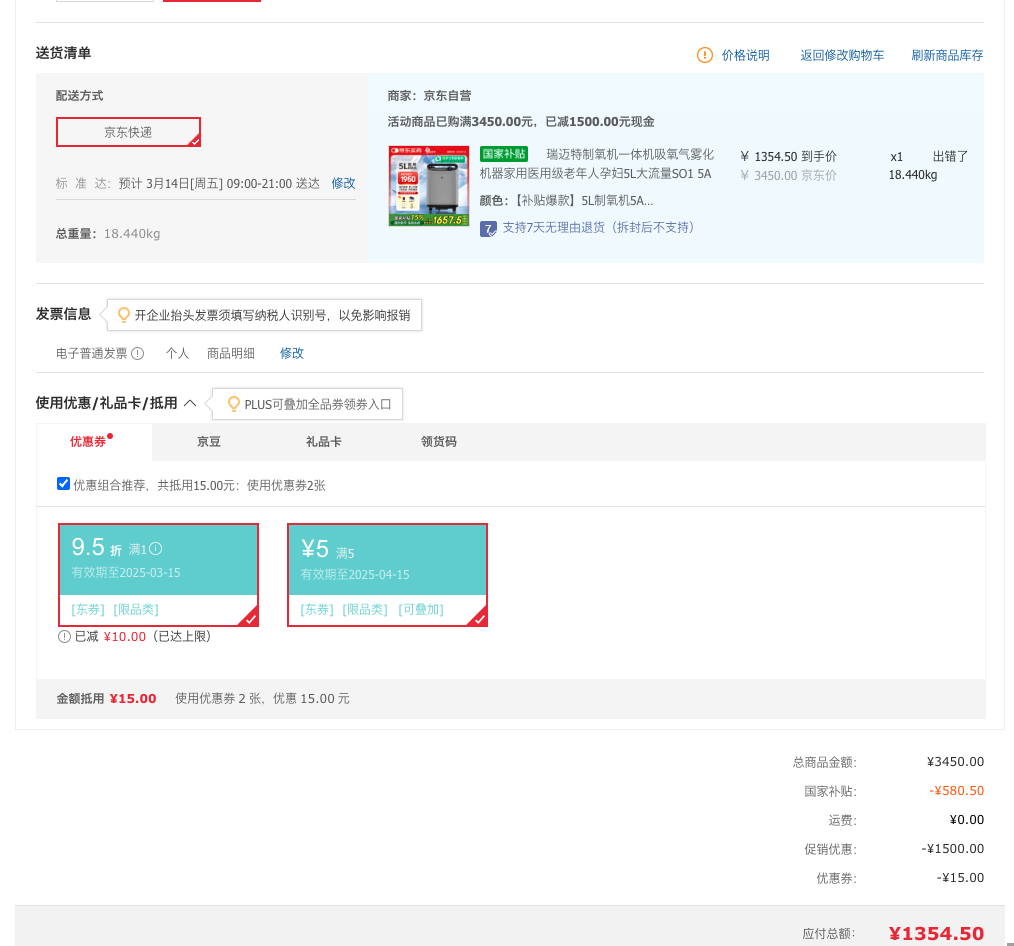Click the 7-day return icon
This screenshot has height=946, width=1014.
point(488,229)
